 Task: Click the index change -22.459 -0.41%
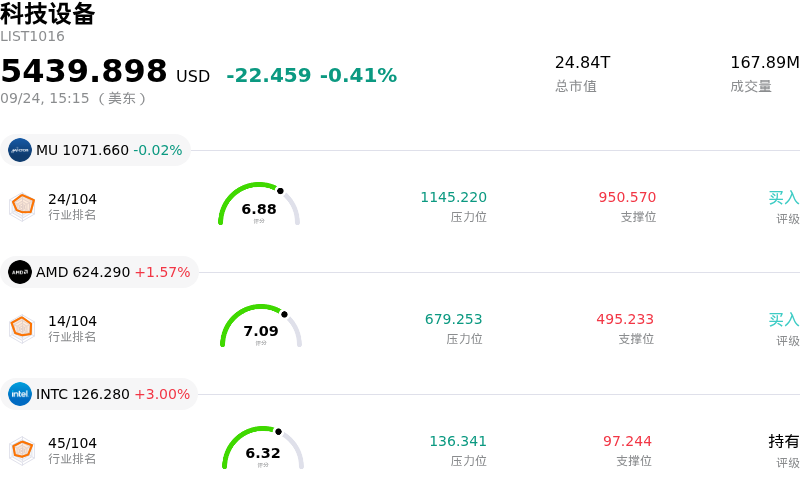[312, 75]
